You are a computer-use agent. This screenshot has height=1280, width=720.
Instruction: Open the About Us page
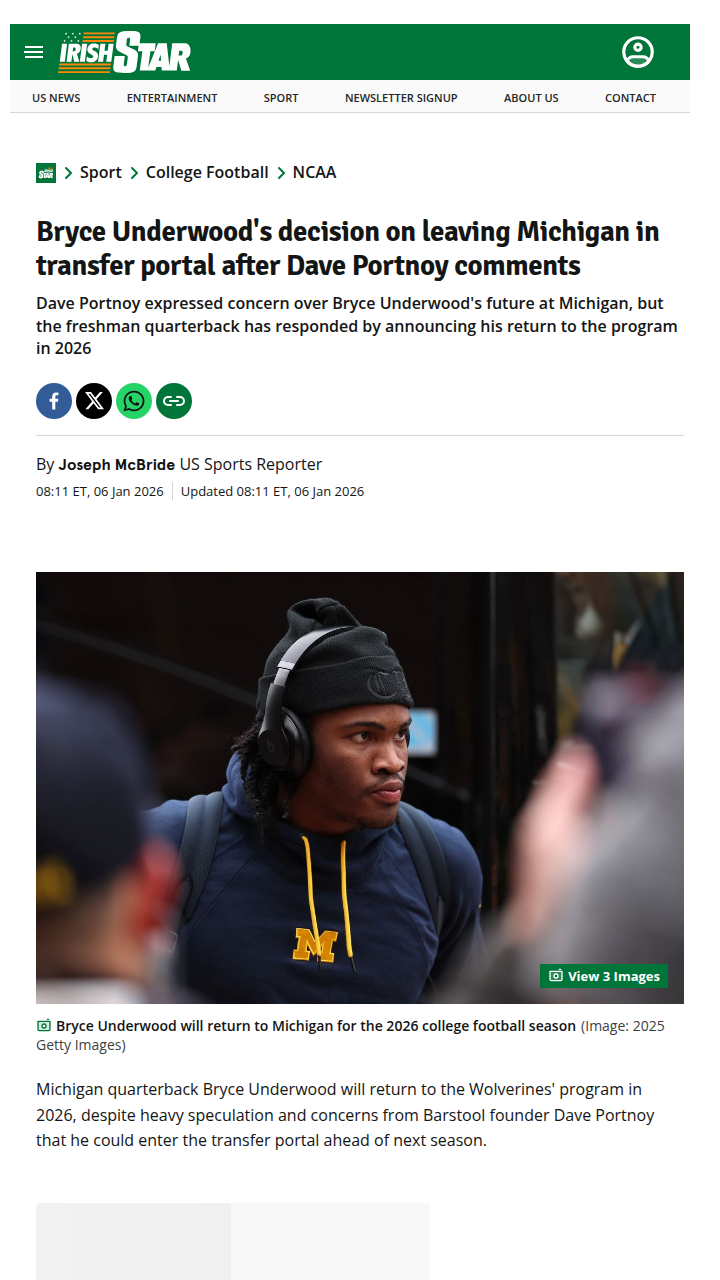531,98
